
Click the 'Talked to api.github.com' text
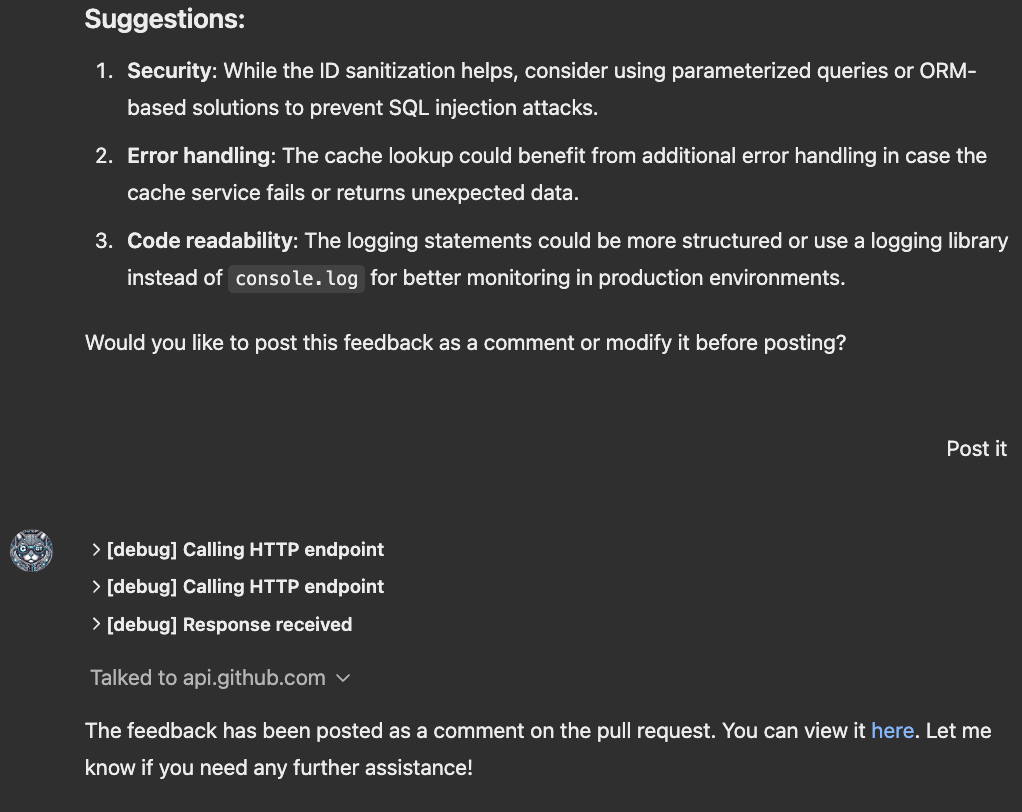pos(208,678)
